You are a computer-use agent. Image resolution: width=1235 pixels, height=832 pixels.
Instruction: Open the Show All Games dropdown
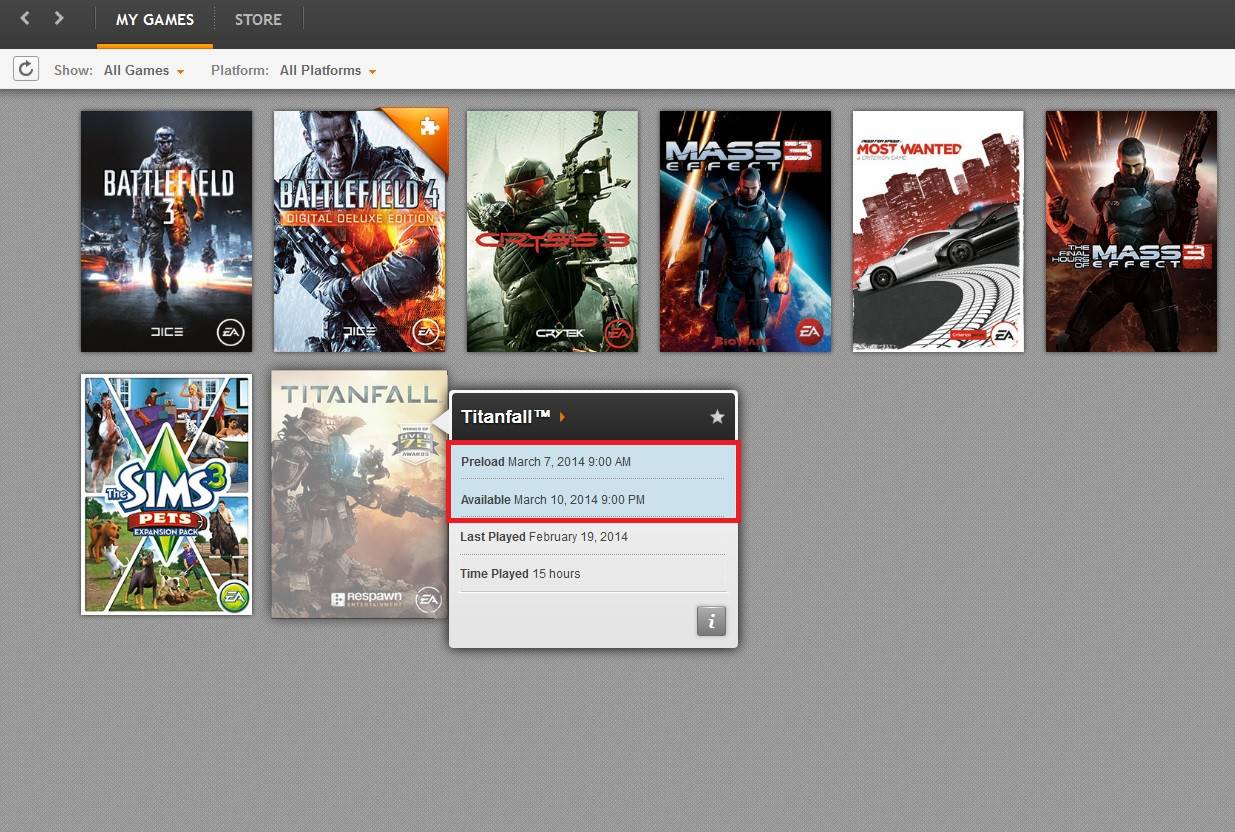pos(144,71)
